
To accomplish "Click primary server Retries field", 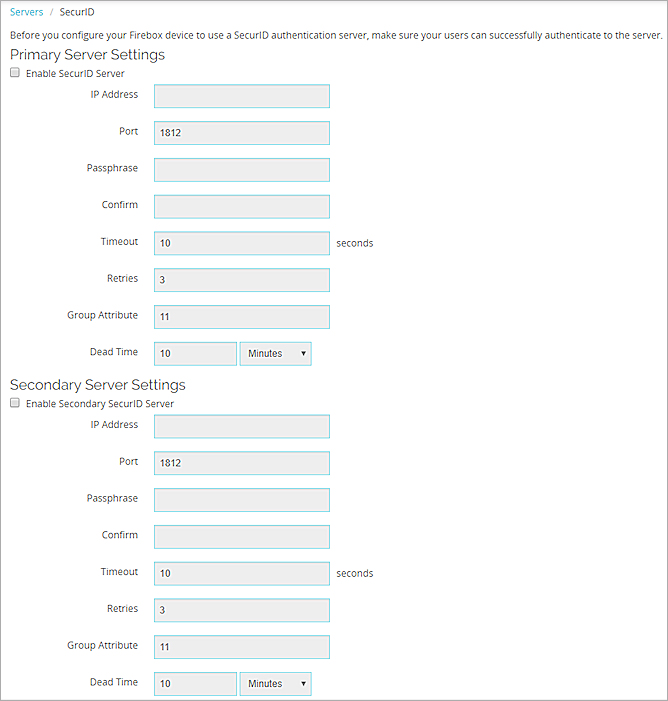I will (241, 280).
